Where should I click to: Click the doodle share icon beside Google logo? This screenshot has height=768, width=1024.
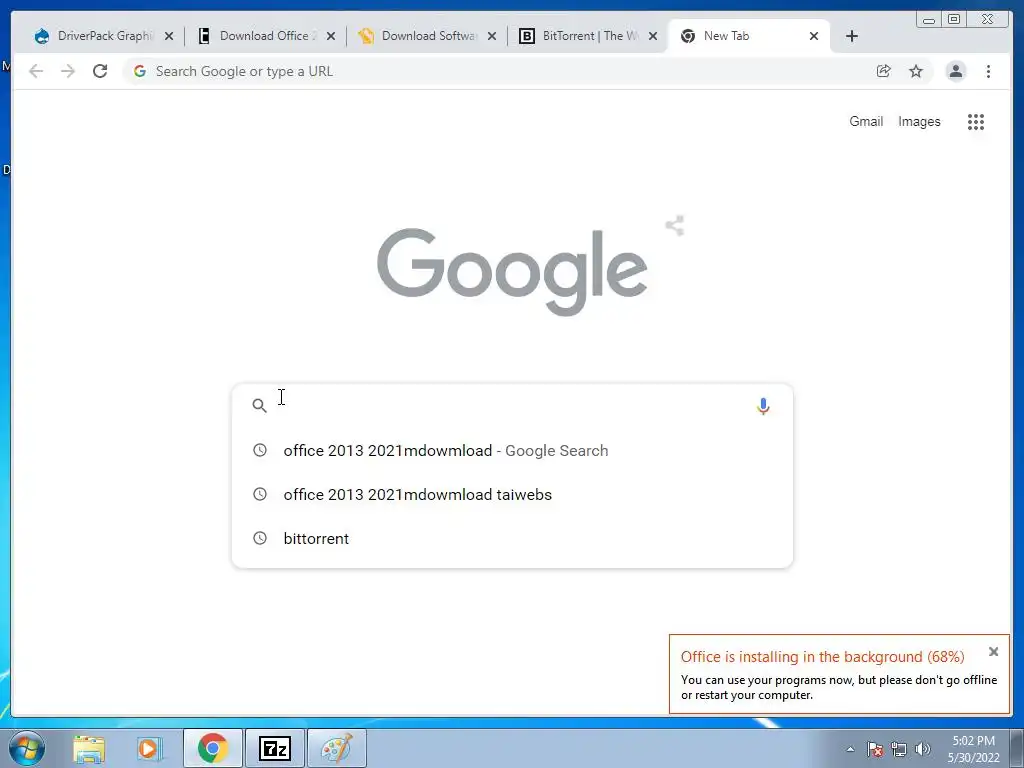675,226
